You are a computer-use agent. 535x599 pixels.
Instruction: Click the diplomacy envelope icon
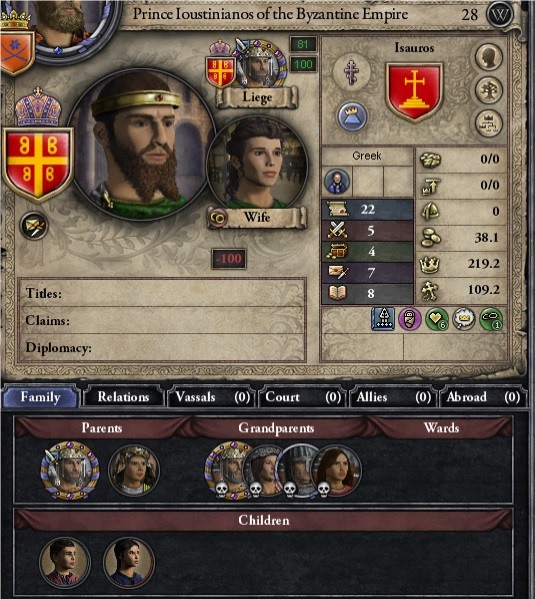point(34,226)
